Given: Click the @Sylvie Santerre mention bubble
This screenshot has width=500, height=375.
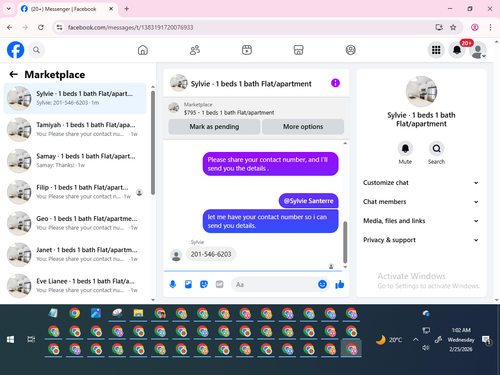Looking at the screenshot, I should [x=308, y=201].
